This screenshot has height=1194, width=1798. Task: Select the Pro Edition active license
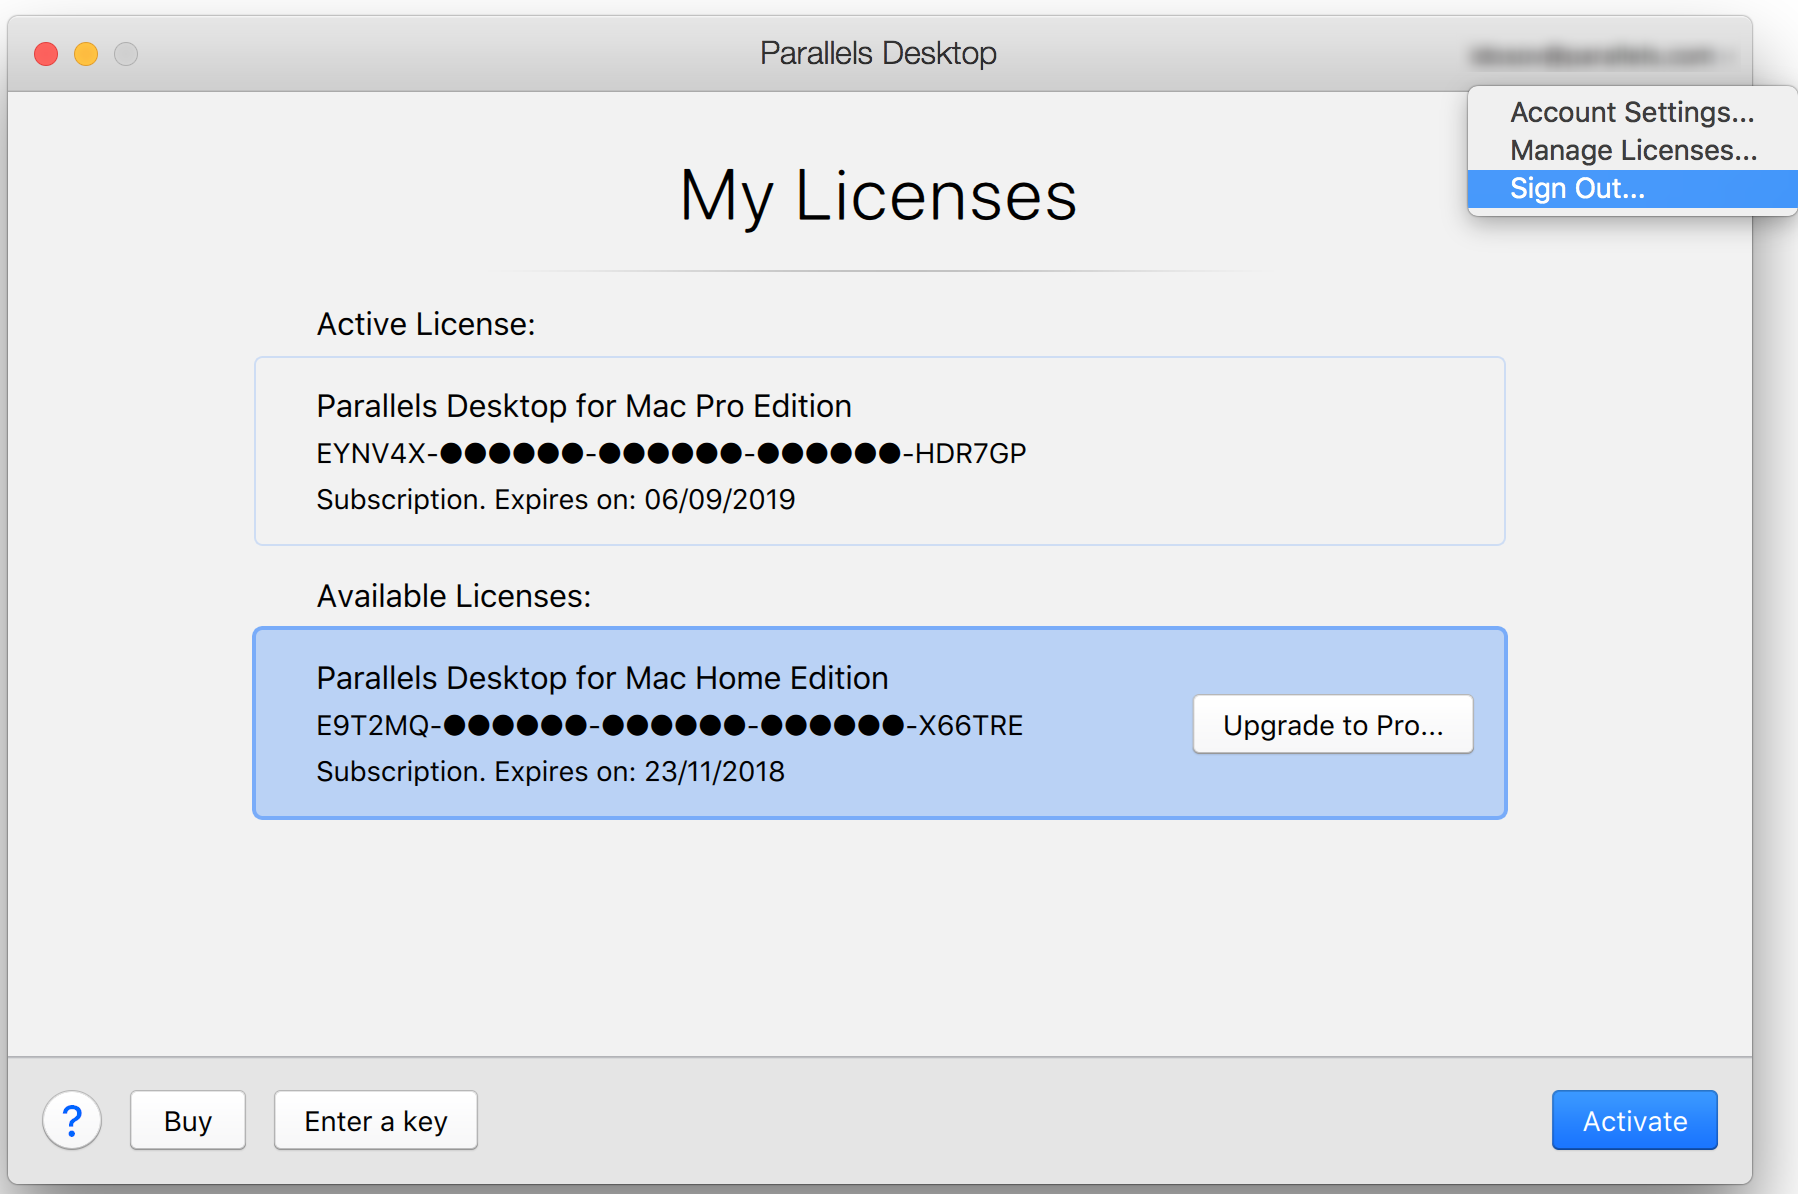pyautogui.click(x=879, y=451)
